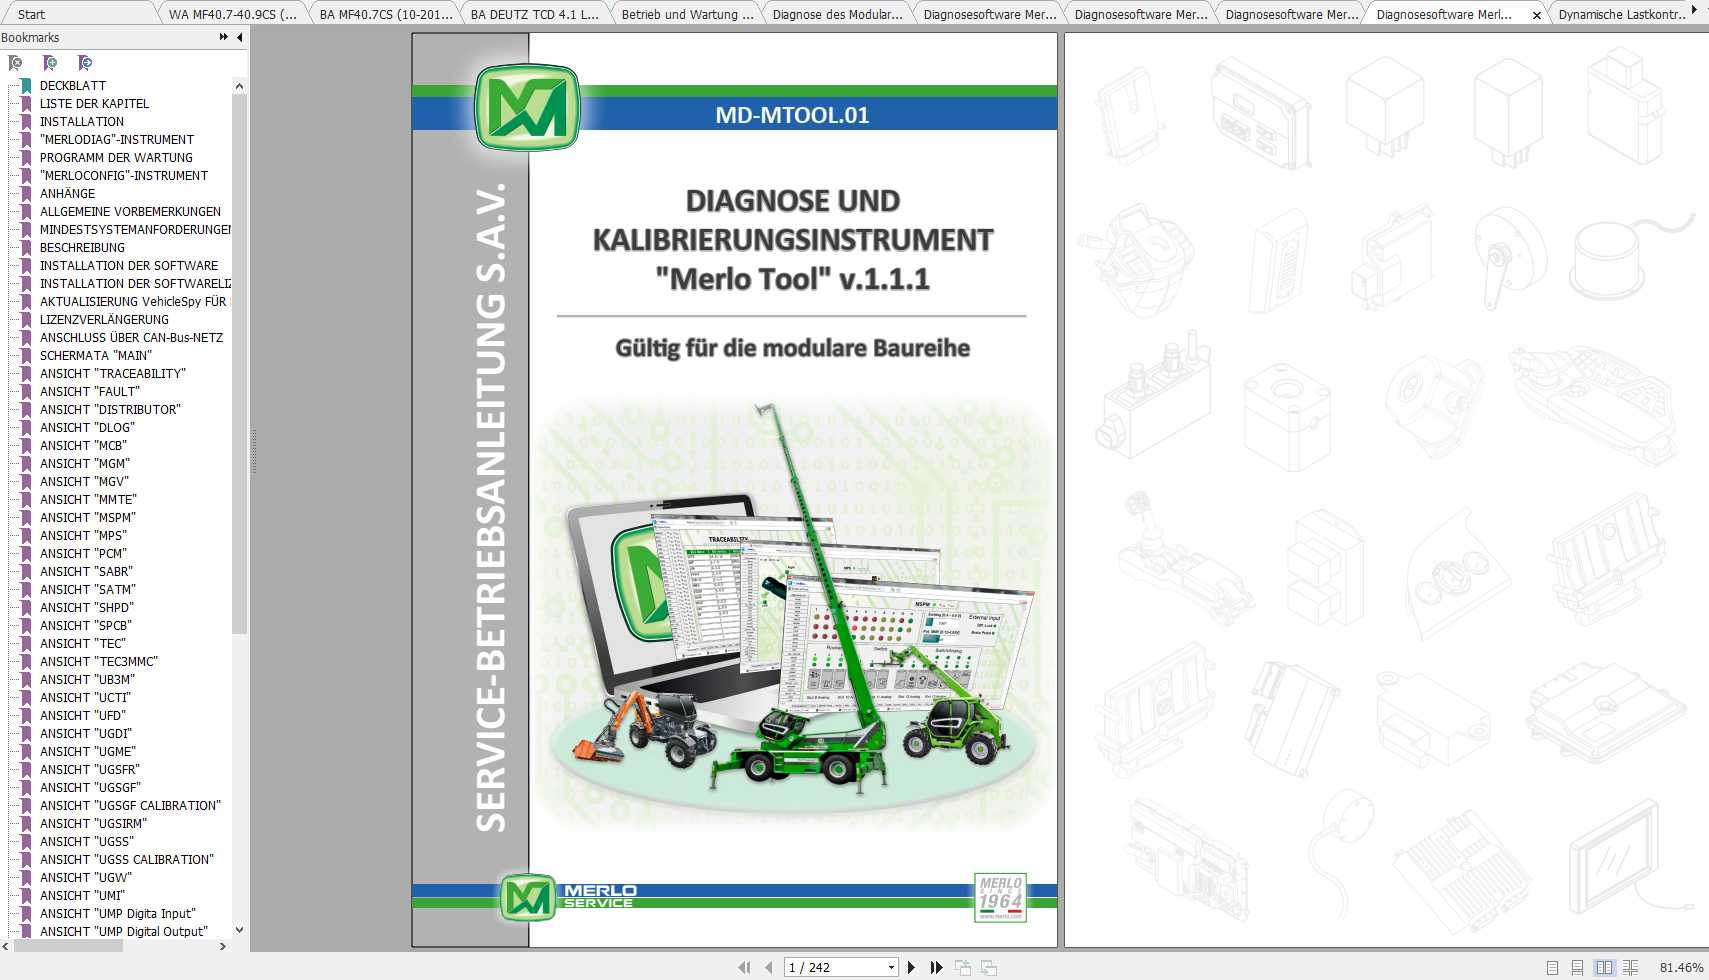Click the cover page of MD-MTOOL.01 document
This screenshot has width=1709, height=980.
tap(734, 490)
